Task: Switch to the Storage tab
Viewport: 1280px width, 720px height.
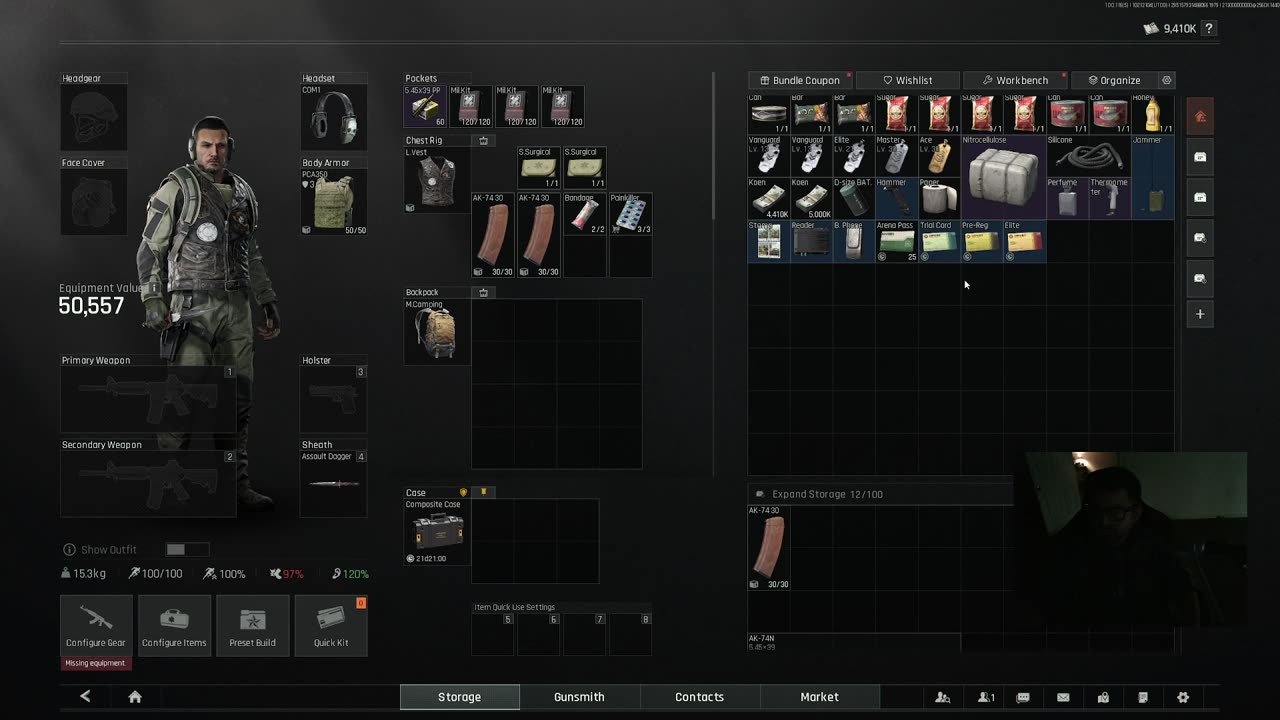Action: click(459, 697)
